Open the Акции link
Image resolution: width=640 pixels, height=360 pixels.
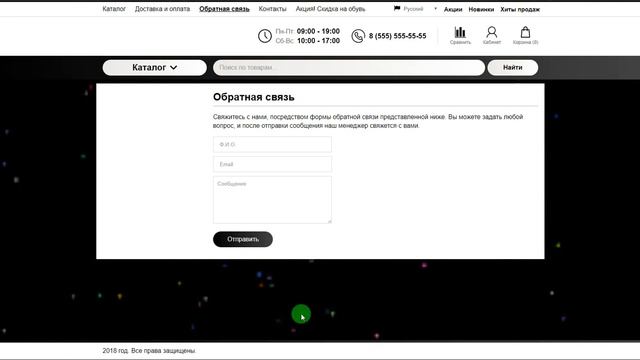[x=453, y=9]
